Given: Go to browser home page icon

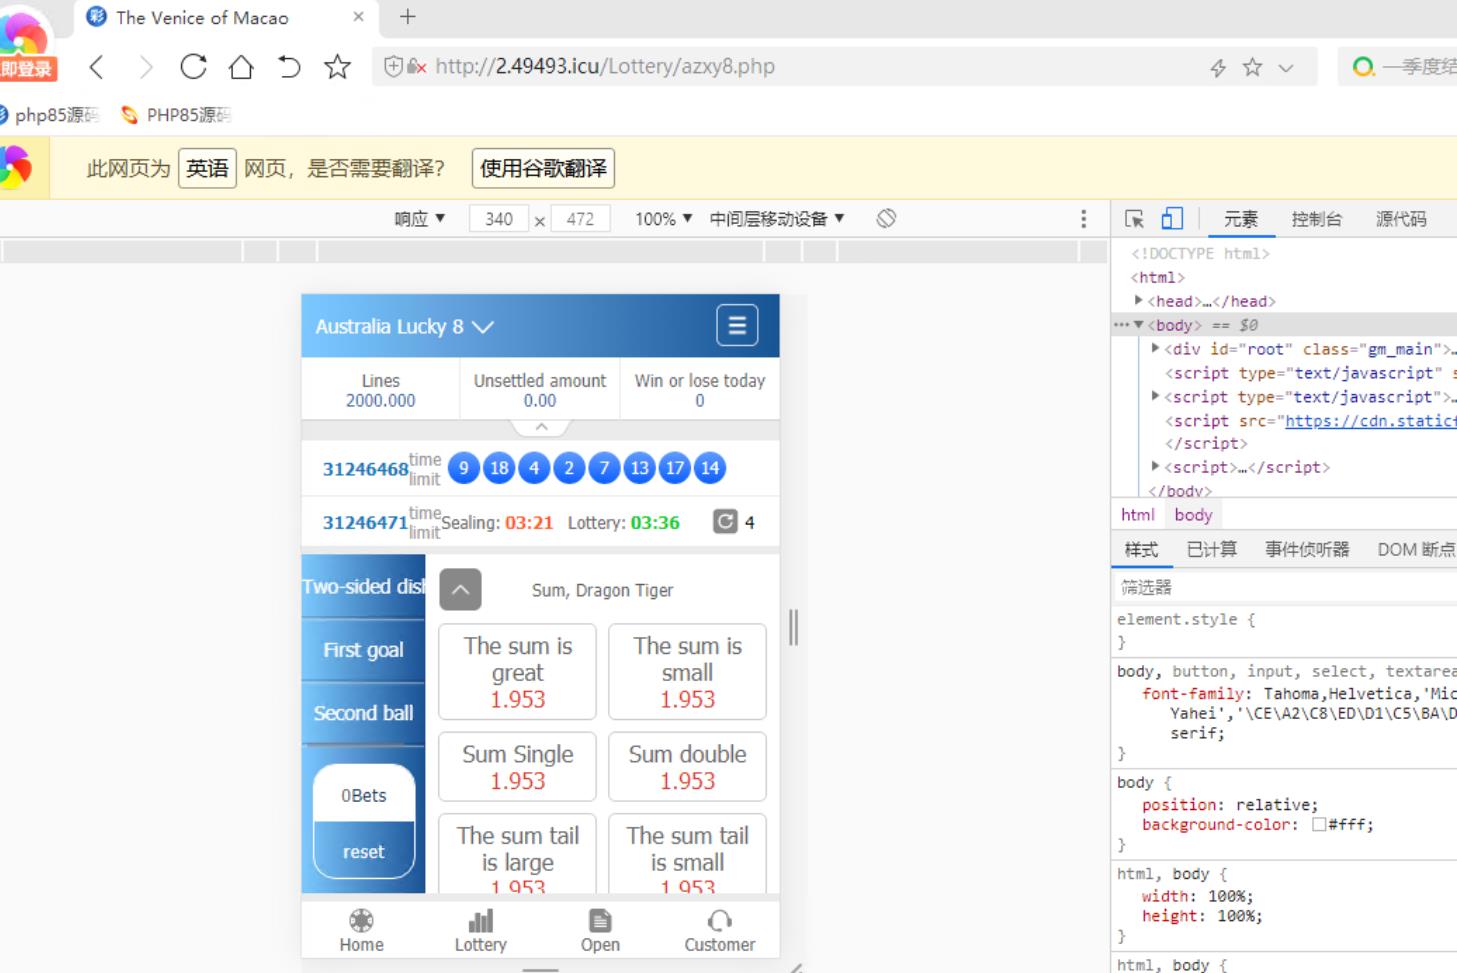Looking at the screenshot, I should 241,67.
